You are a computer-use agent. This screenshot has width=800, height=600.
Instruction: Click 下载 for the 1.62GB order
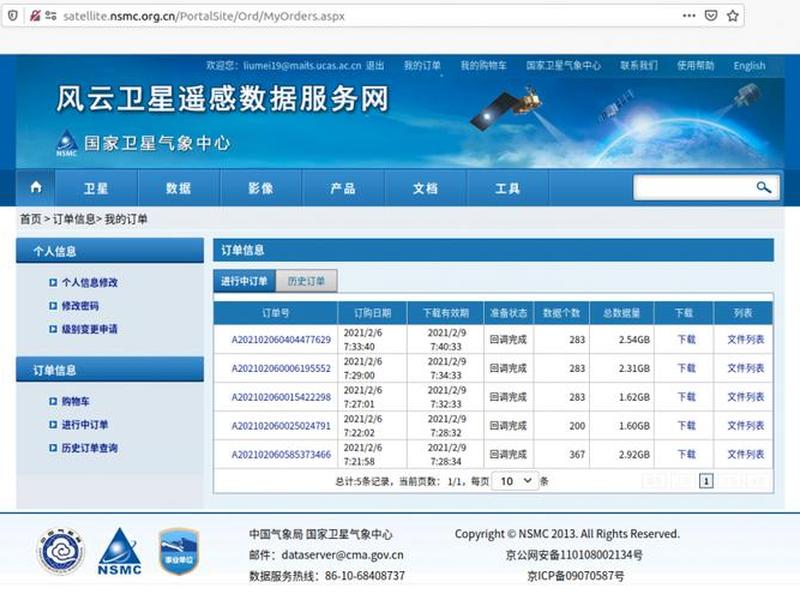coord(686,396)
